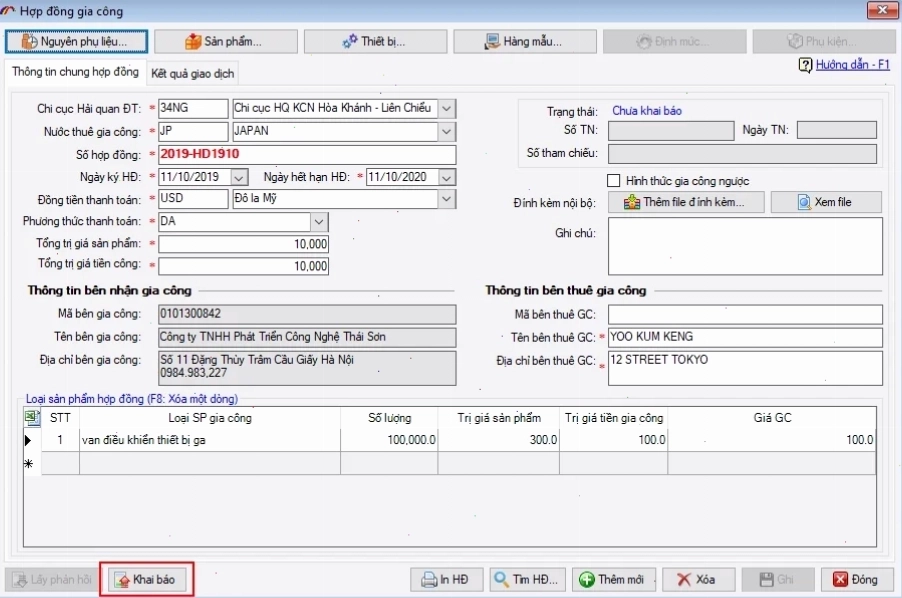Image resolution: width=902 pixels, height=598 pixels.
Task: Switch to Thông tin chung hợp đồng tab
Action: click(75, 72)
